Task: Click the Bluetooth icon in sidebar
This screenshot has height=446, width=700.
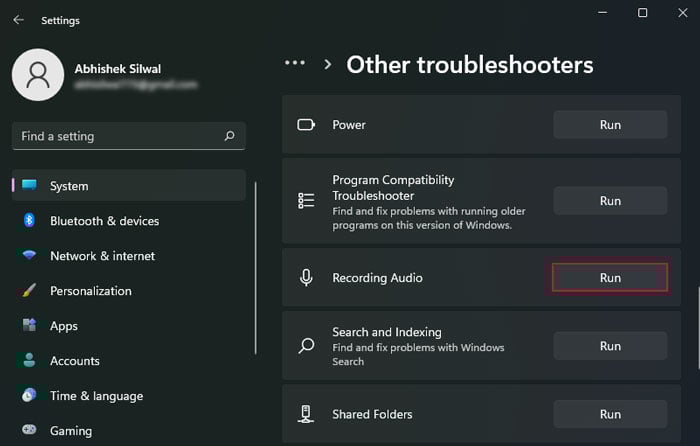Action: tap(29, 220)
